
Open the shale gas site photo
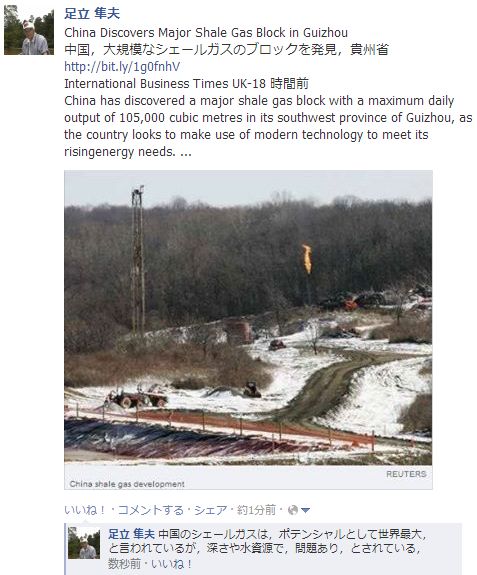[x=248, y=318]
